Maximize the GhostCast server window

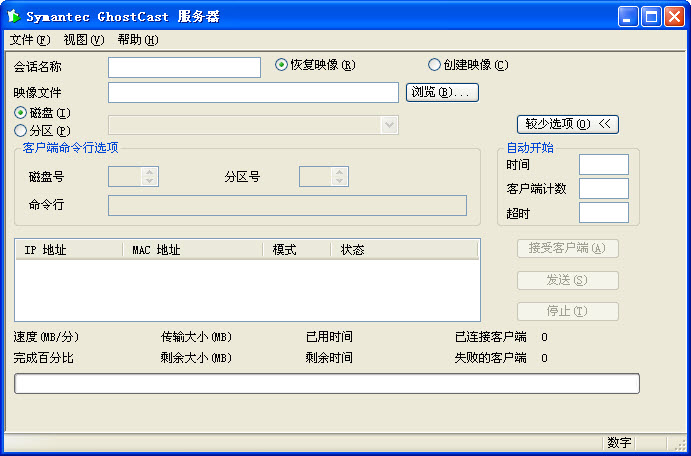click(x=651, y=17)
